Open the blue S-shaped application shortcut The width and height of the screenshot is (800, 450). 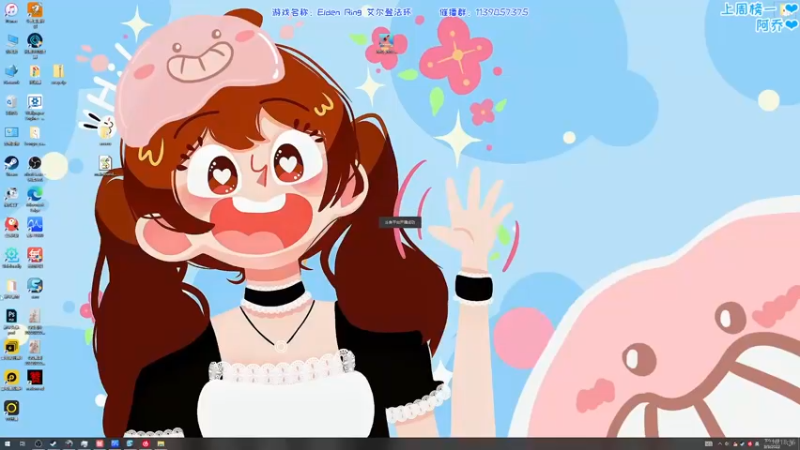35,286
